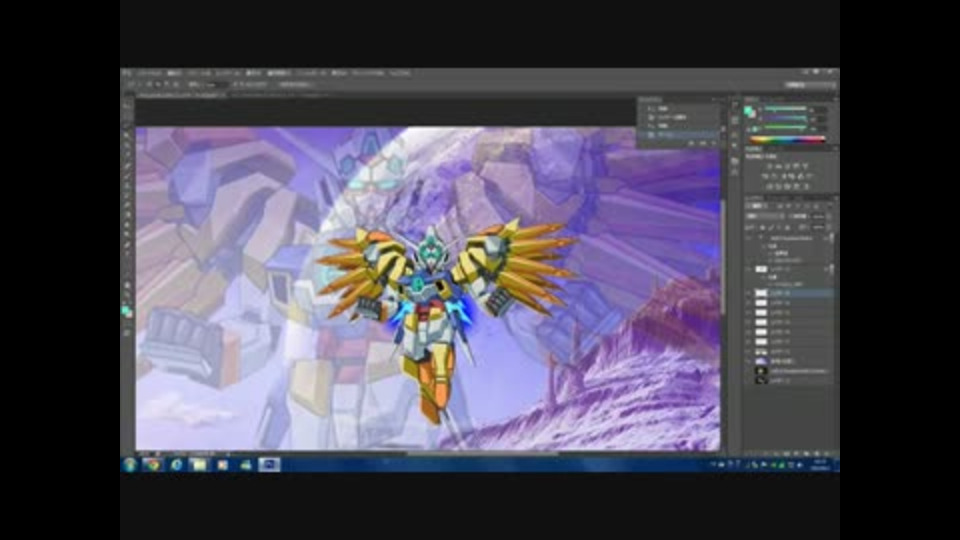The height and width of the screenshot is (540, 960).
Task: Click the Subtract from selection option icon
Action: (x=167, y=84)
